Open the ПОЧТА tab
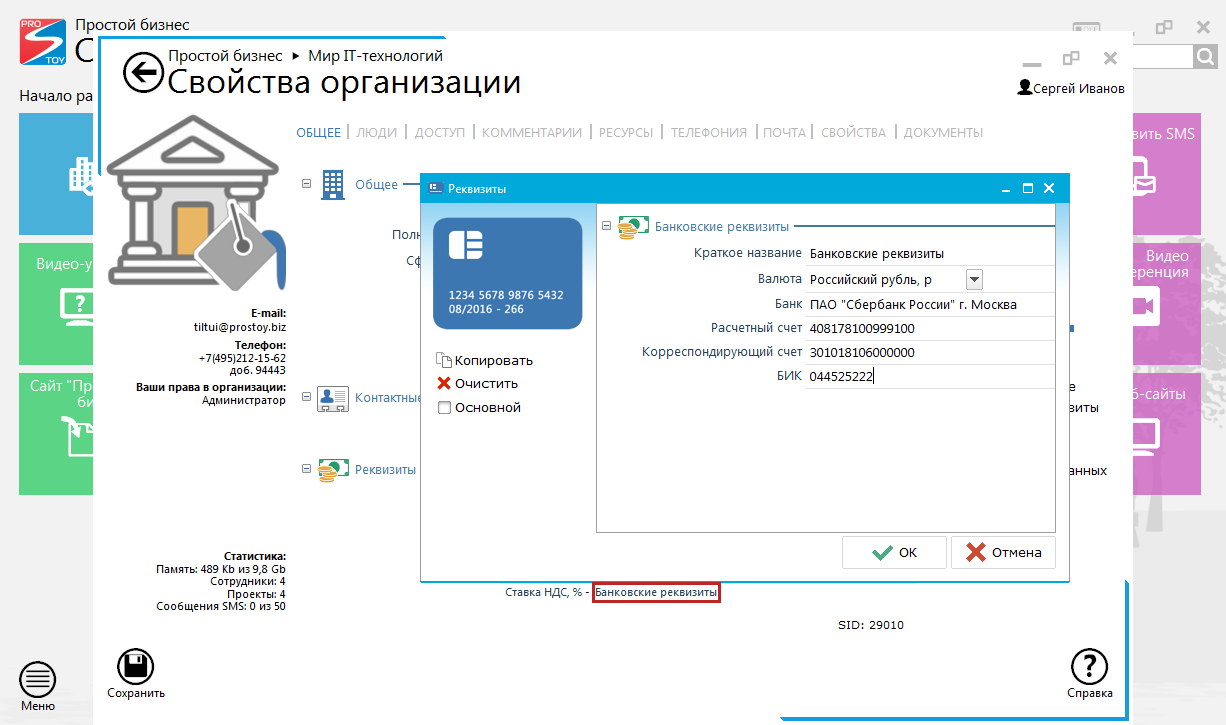The height and width of the screenshot is (725, 1226). tap(784, 132)
